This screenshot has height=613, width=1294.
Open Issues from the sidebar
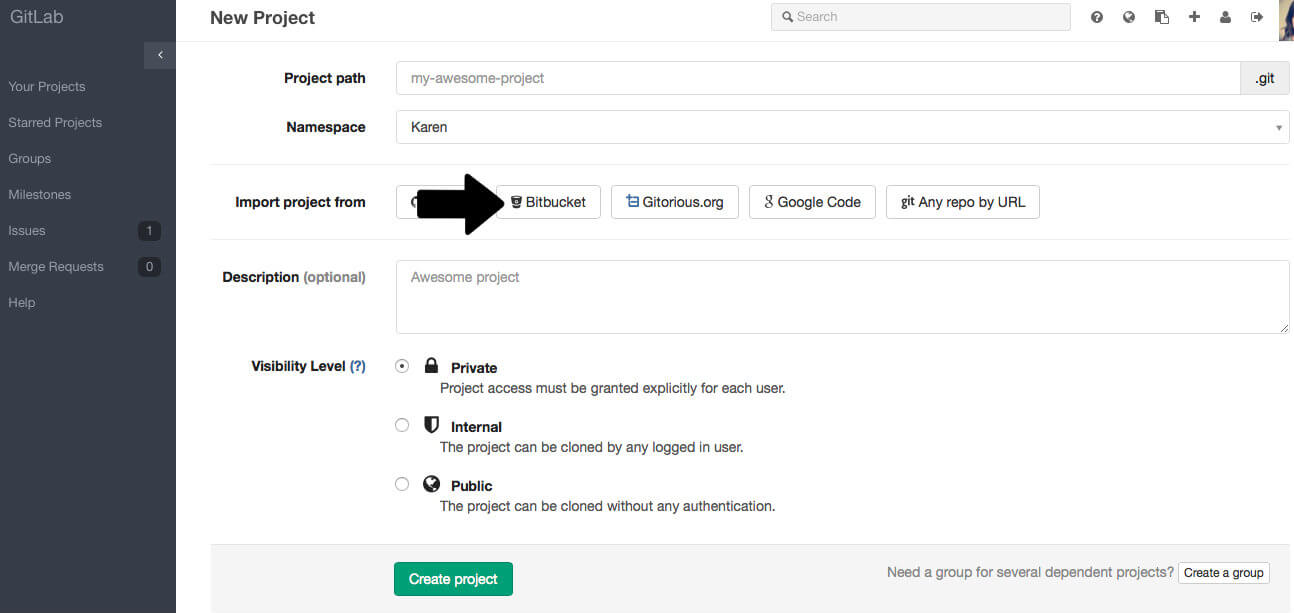[27, 230]
